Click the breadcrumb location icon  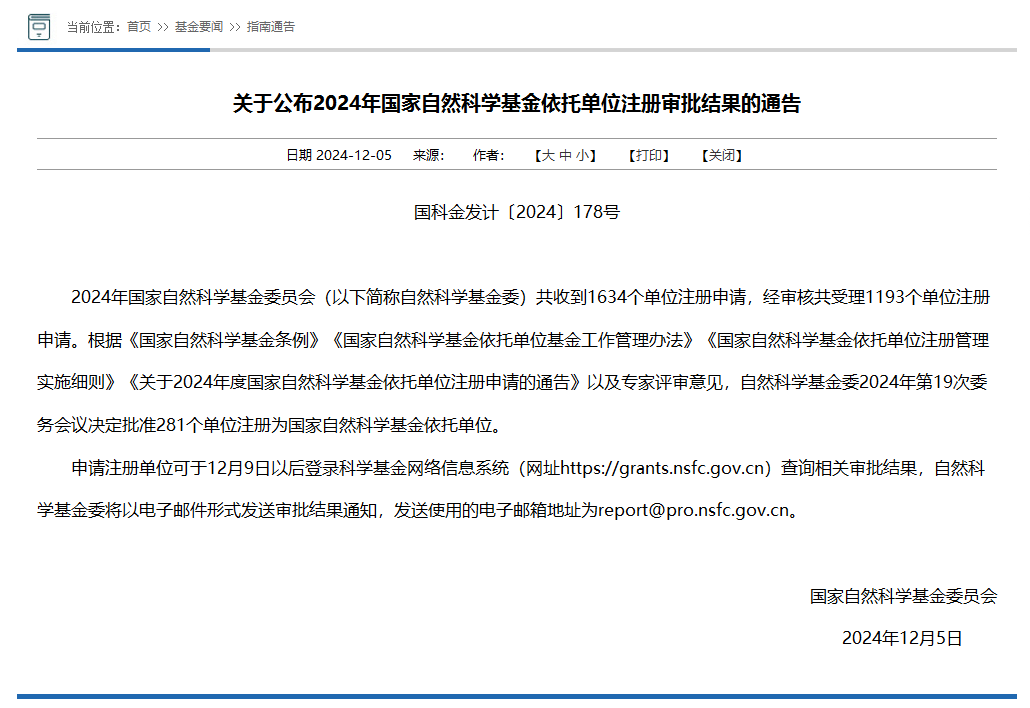click(38, 27)
